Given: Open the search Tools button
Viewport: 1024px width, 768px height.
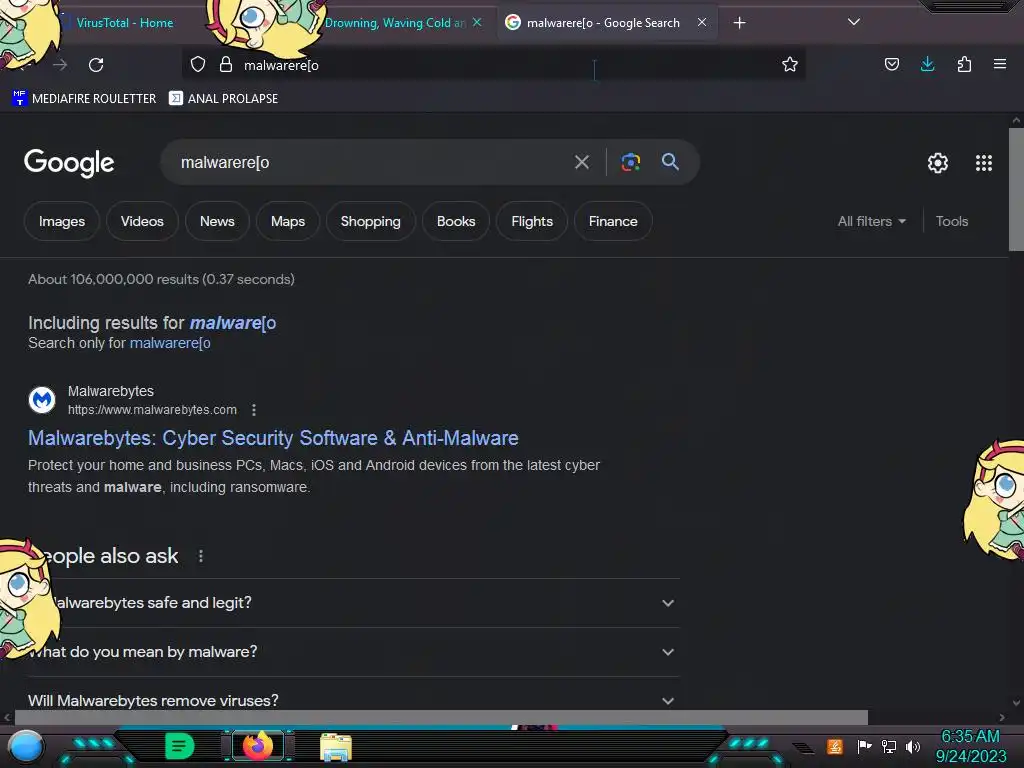Looking at the screenshot, I should (952, 221).
